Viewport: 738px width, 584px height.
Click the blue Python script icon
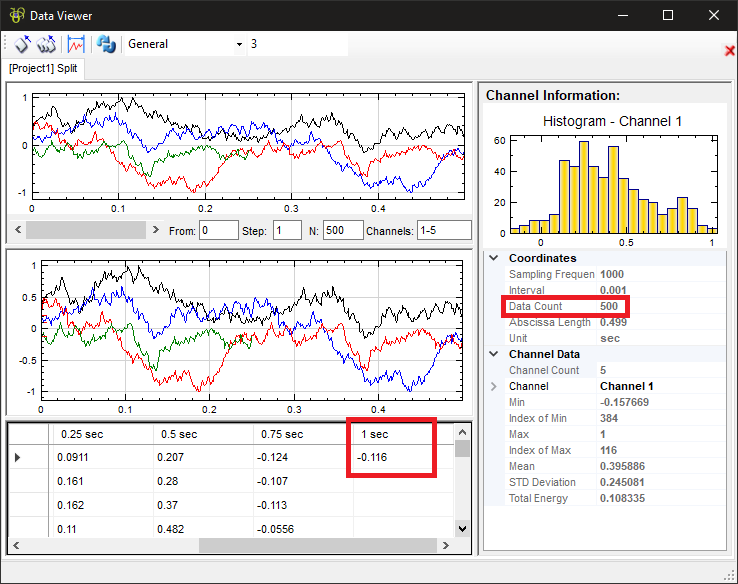click(104, 44)
